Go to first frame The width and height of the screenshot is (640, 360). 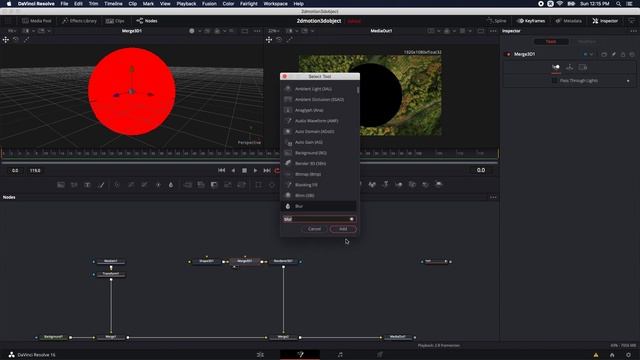click(222, 170)
